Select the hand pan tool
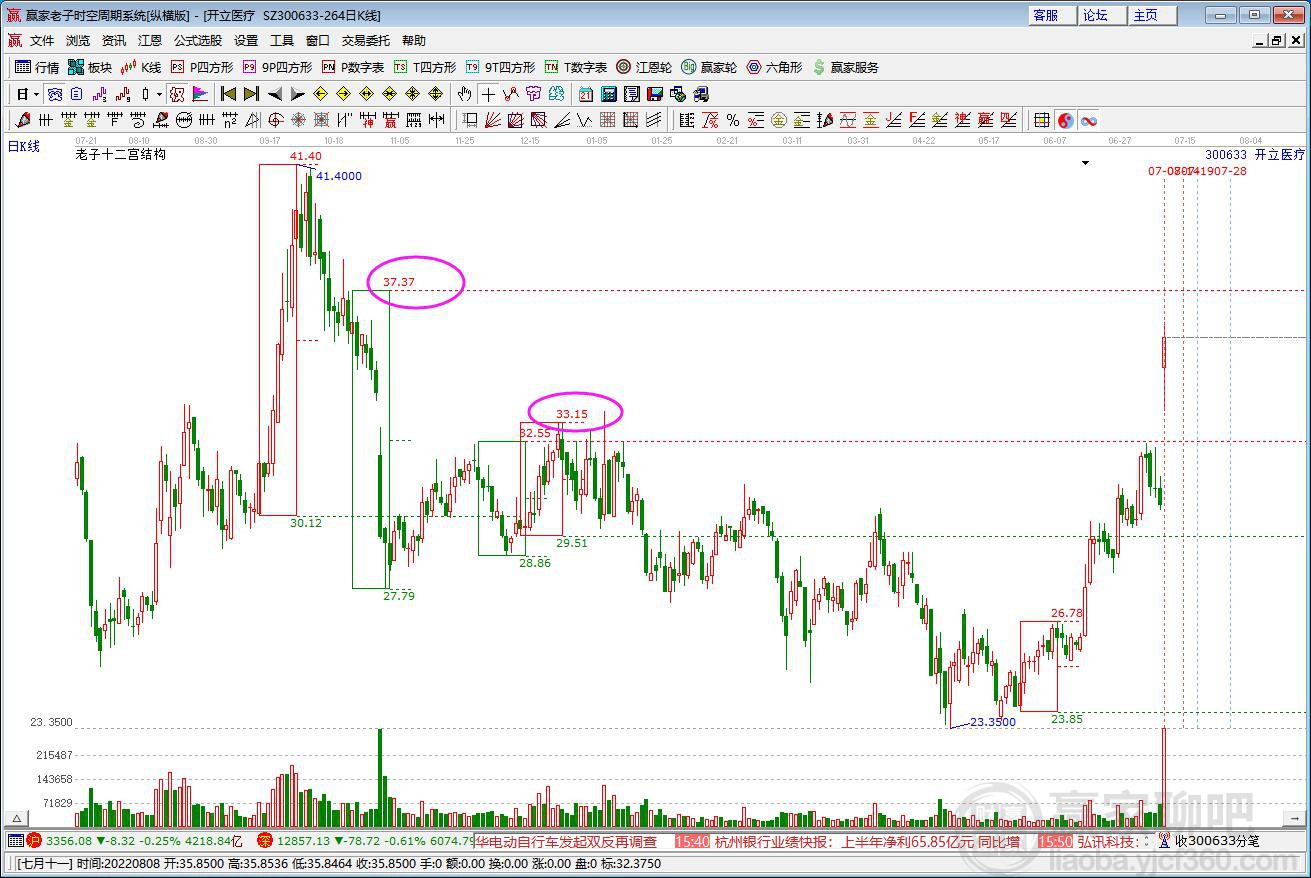The image size is (1311, 878). tap(464, 94)
